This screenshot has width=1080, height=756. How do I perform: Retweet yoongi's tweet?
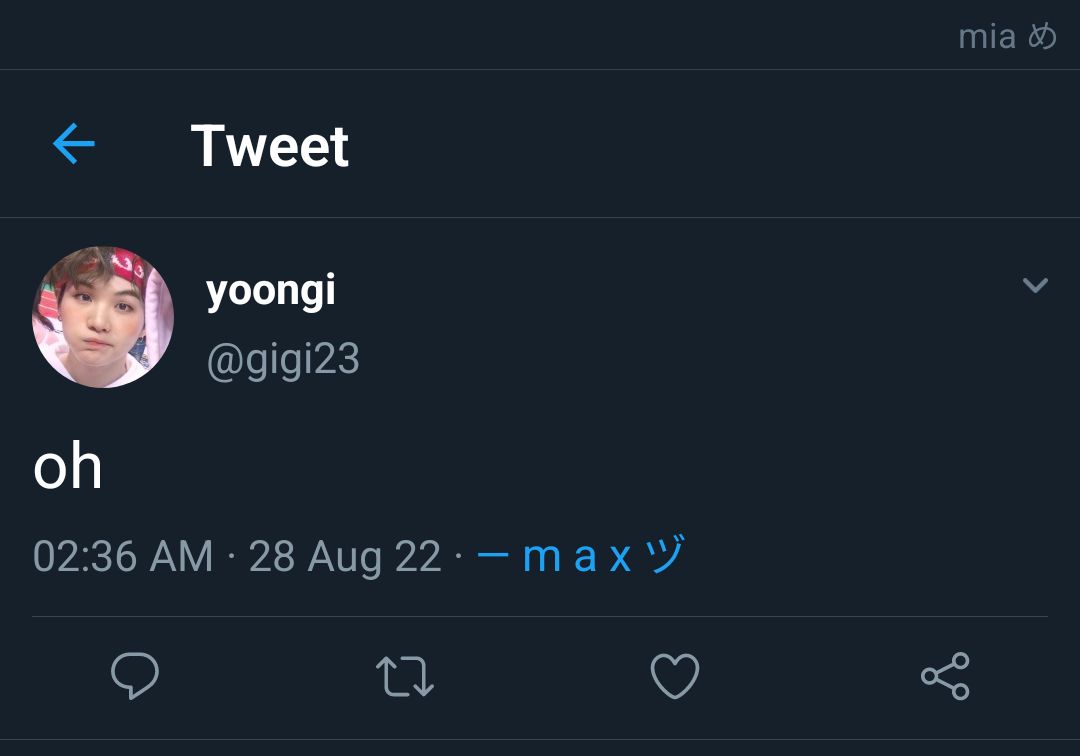coord(405,675)
